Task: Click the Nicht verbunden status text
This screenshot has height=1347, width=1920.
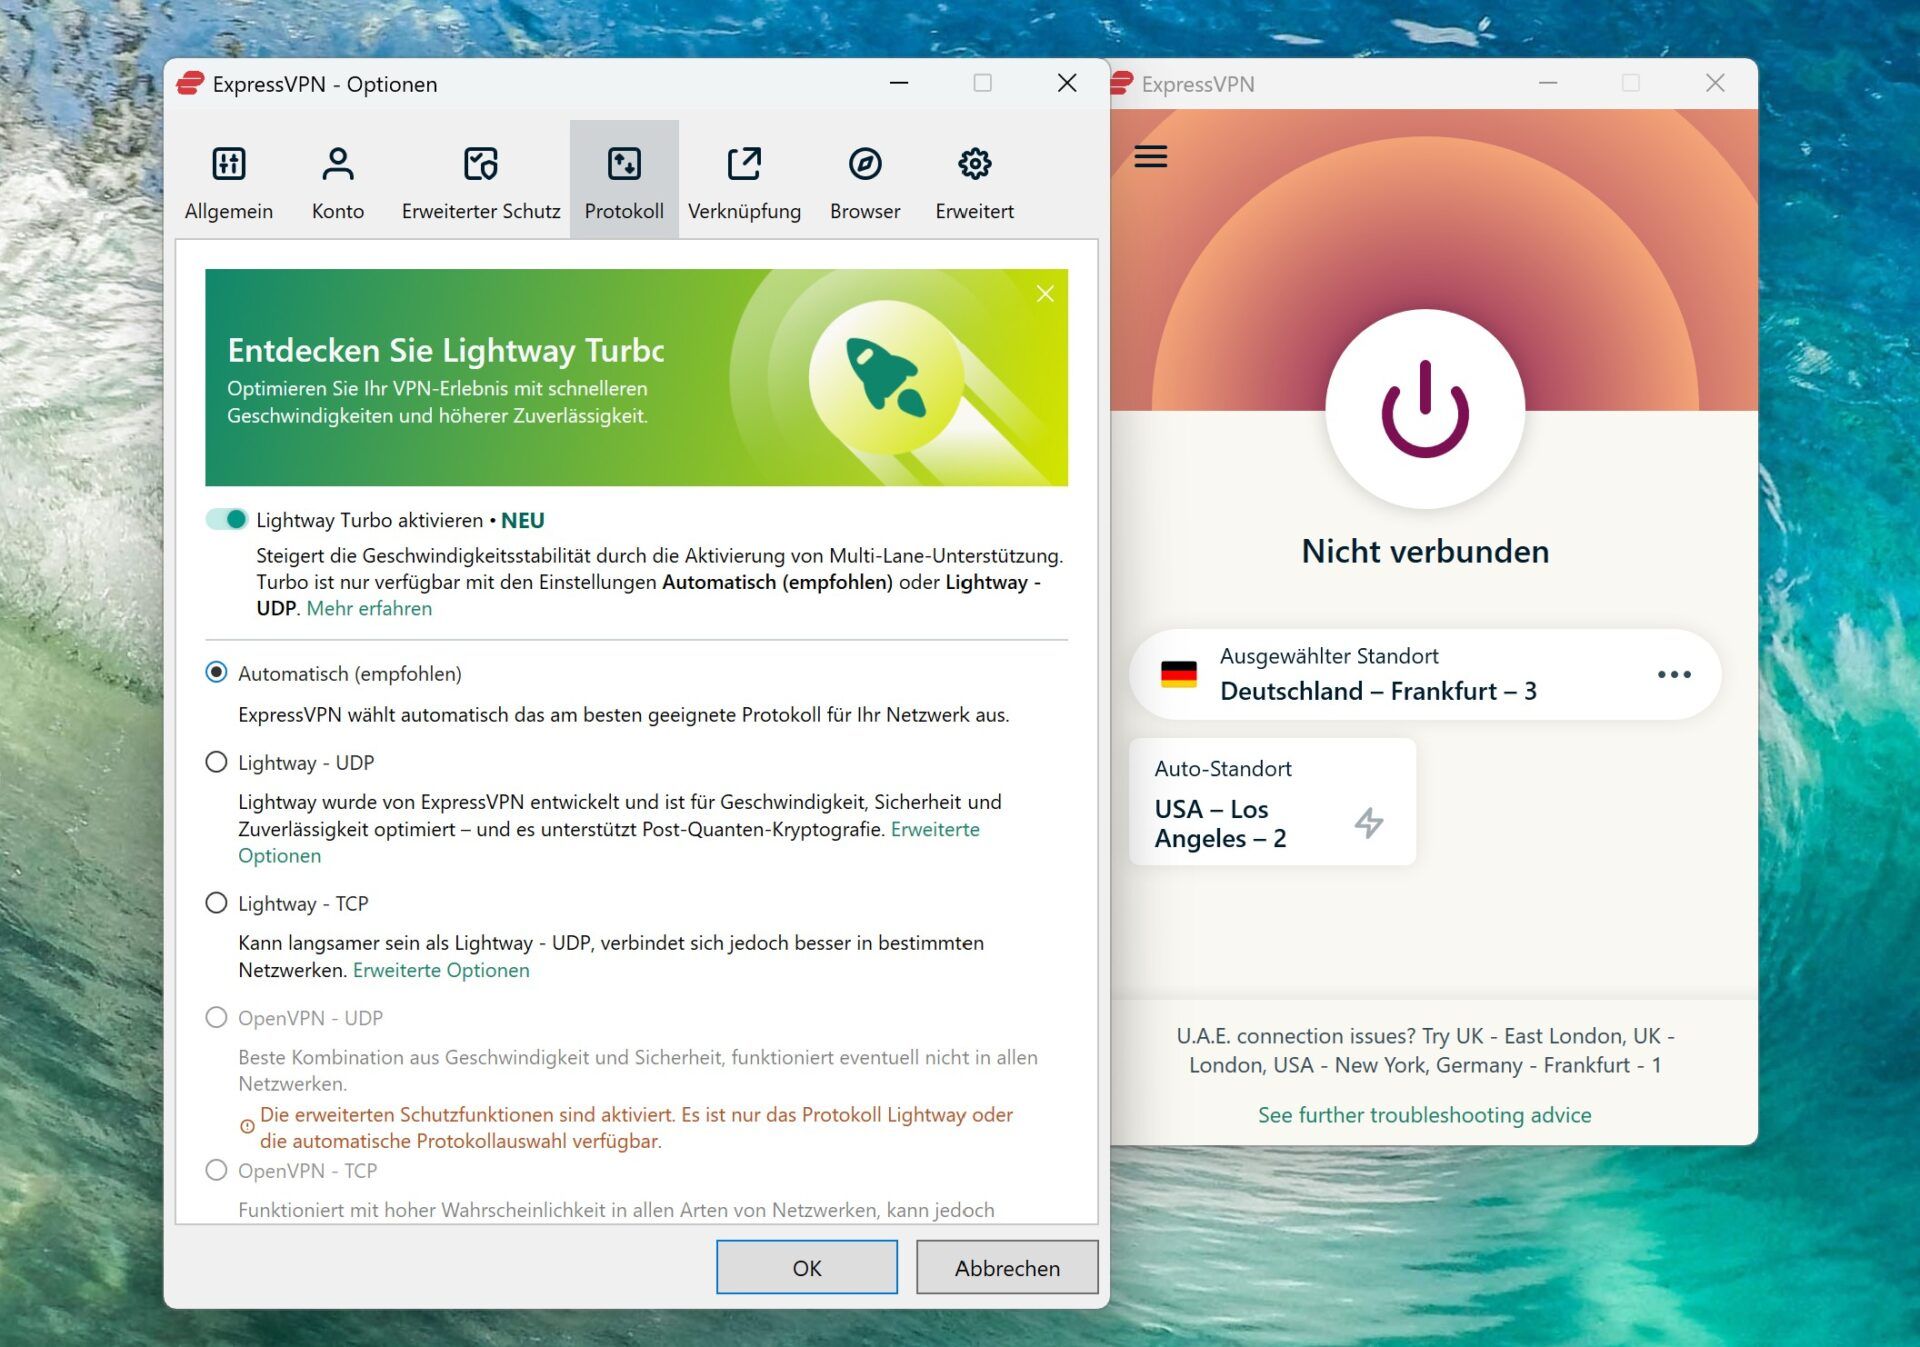Action: (x=1425, y=551)
